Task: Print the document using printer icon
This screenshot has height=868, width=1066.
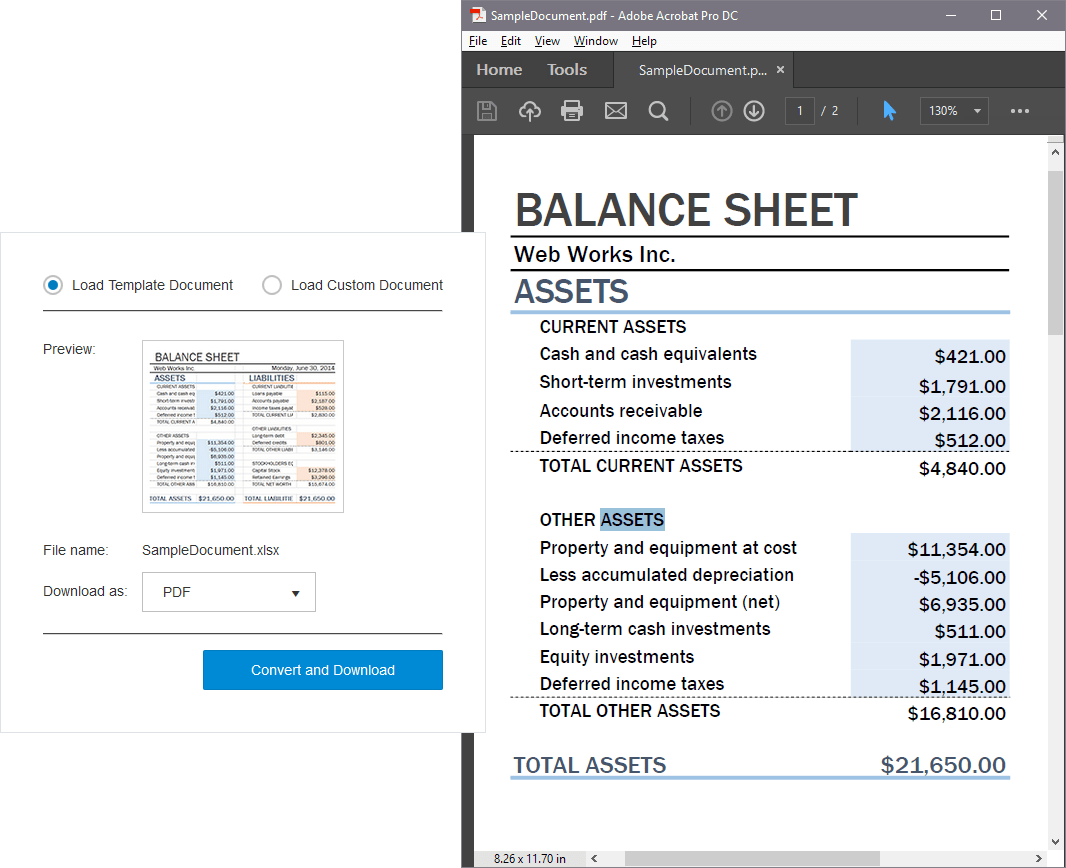Action: [572, 111]
